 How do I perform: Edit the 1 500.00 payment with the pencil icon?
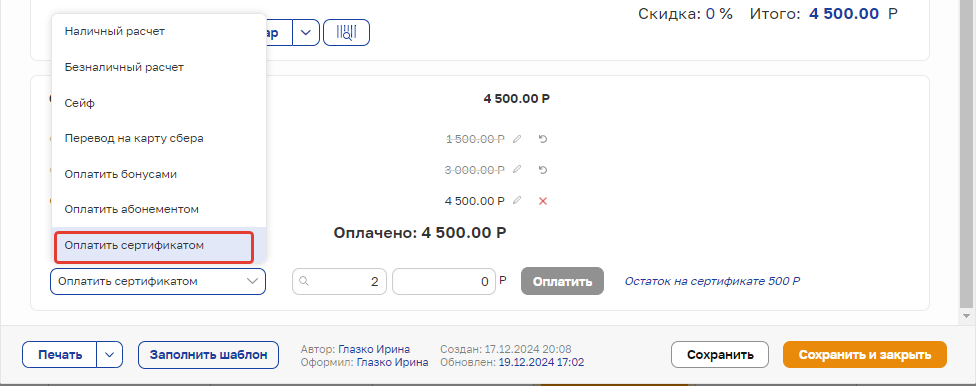point(516,139)
